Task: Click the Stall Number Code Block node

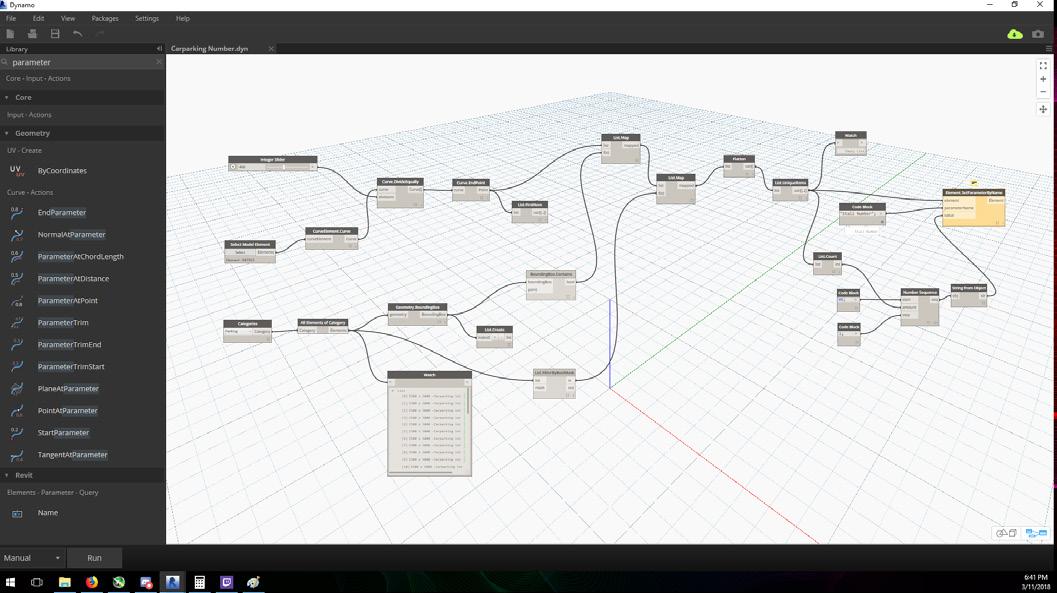Action: (x=862, y=214)
